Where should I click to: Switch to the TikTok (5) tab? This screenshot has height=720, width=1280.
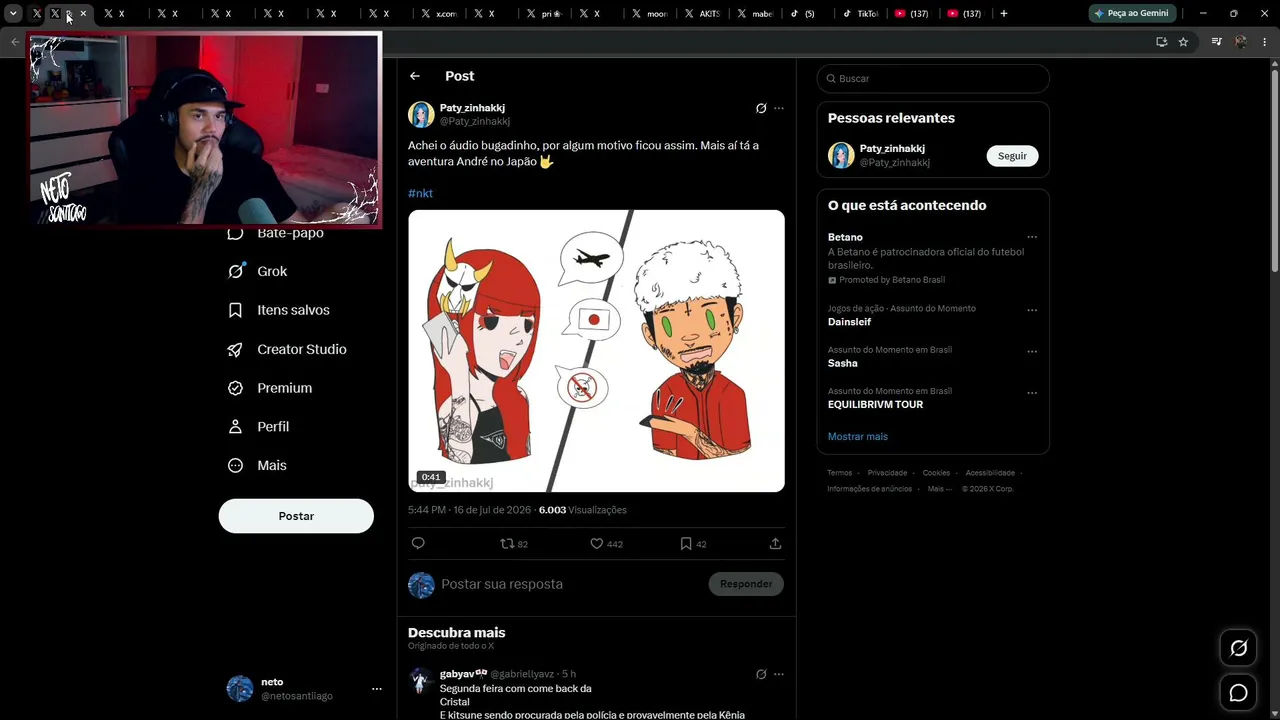point(807,14)
